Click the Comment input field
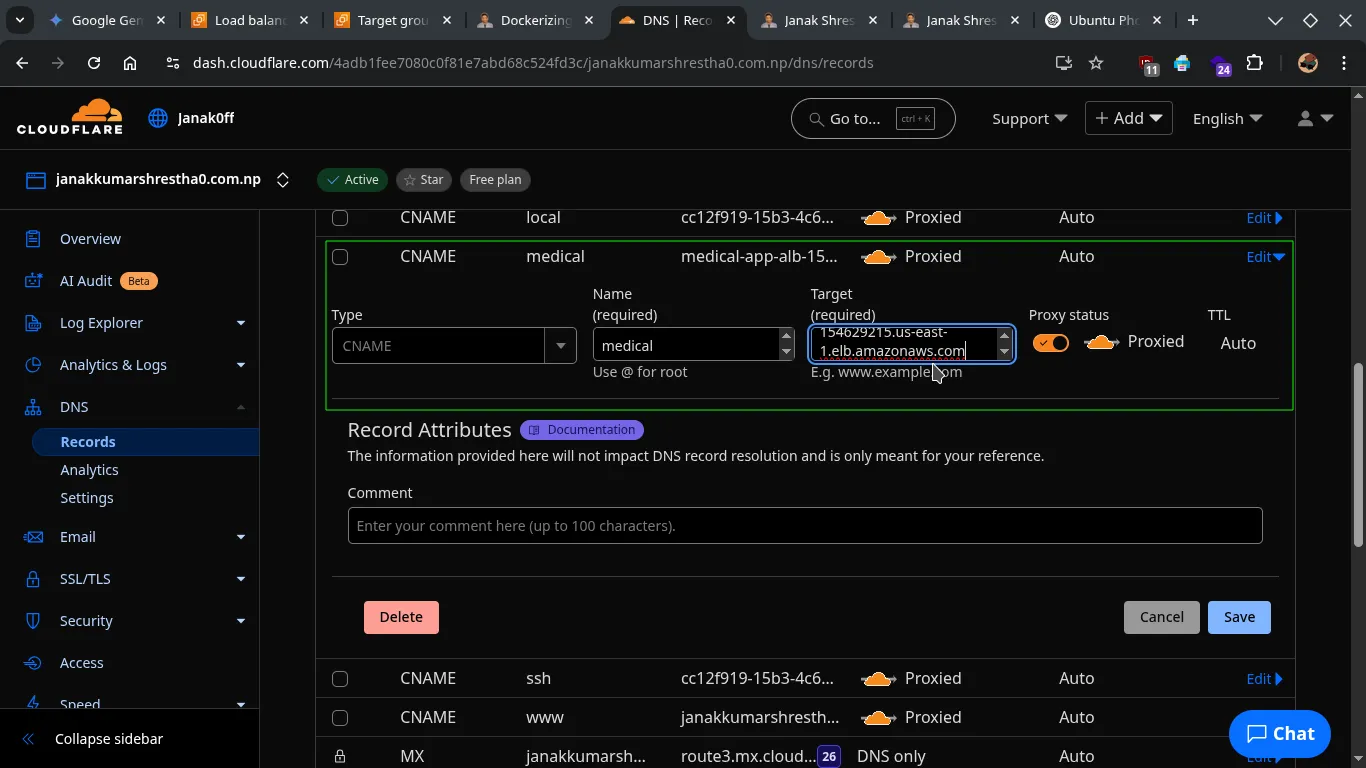Image resolution: width=1366 pixels, height=768 pixels. 804,526
